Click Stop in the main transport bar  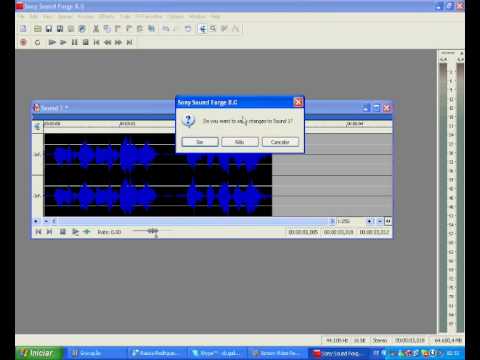86,42
